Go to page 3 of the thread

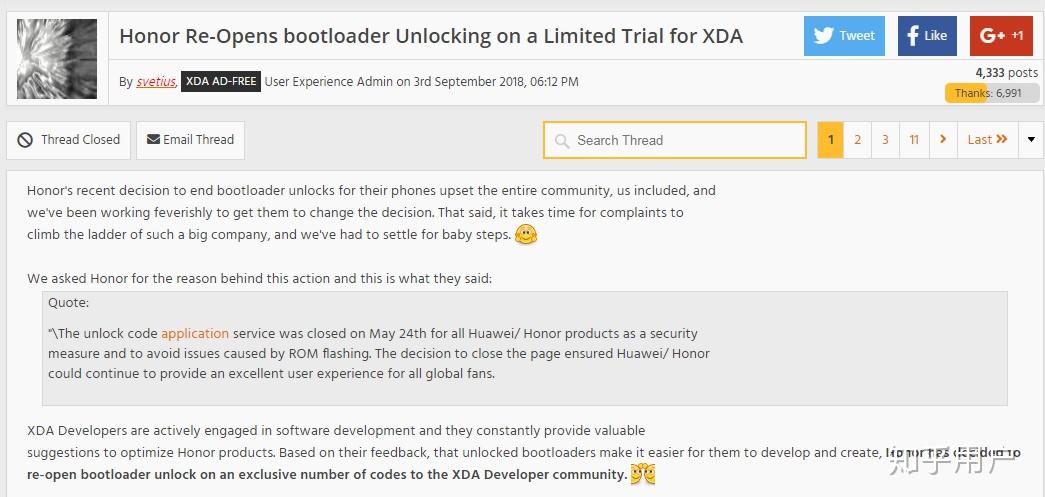[x=885, y=140]
